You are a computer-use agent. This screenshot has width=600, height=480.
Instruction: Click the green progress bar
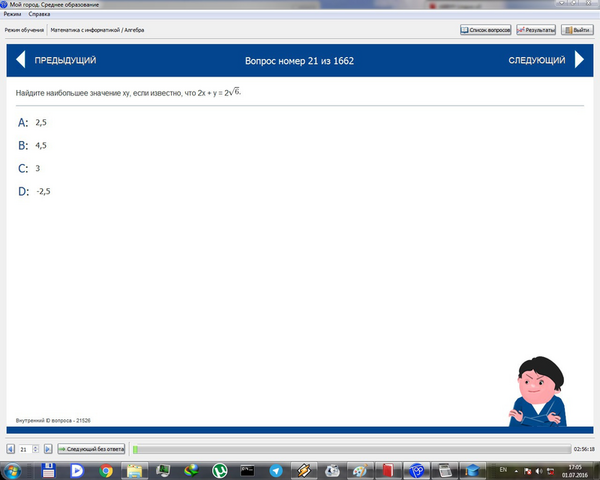pos(352,449)
